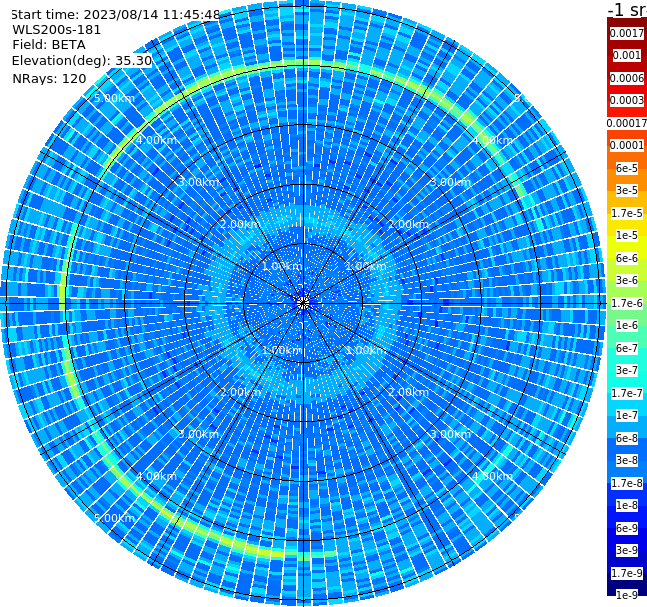Screen dimensions: 647x607
Task: Click the 1e-7 colorbar value
Action: pyautogui.click(x=627, y=415)
